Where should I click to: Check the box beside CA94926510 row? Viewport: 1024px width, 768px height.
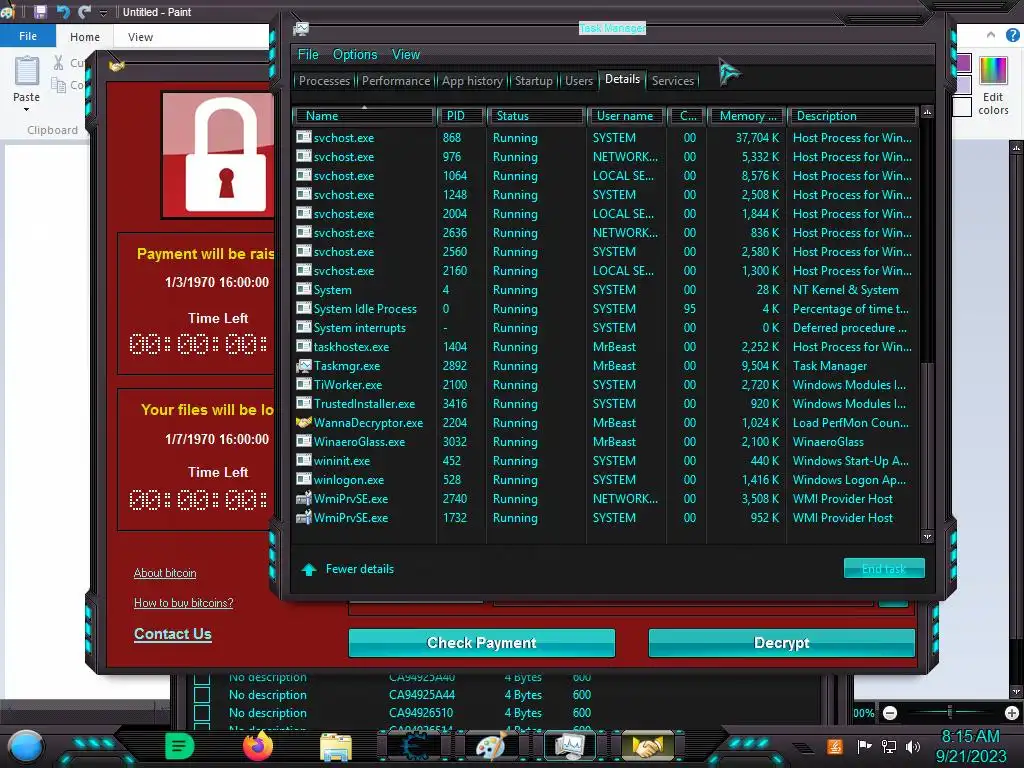202,713
